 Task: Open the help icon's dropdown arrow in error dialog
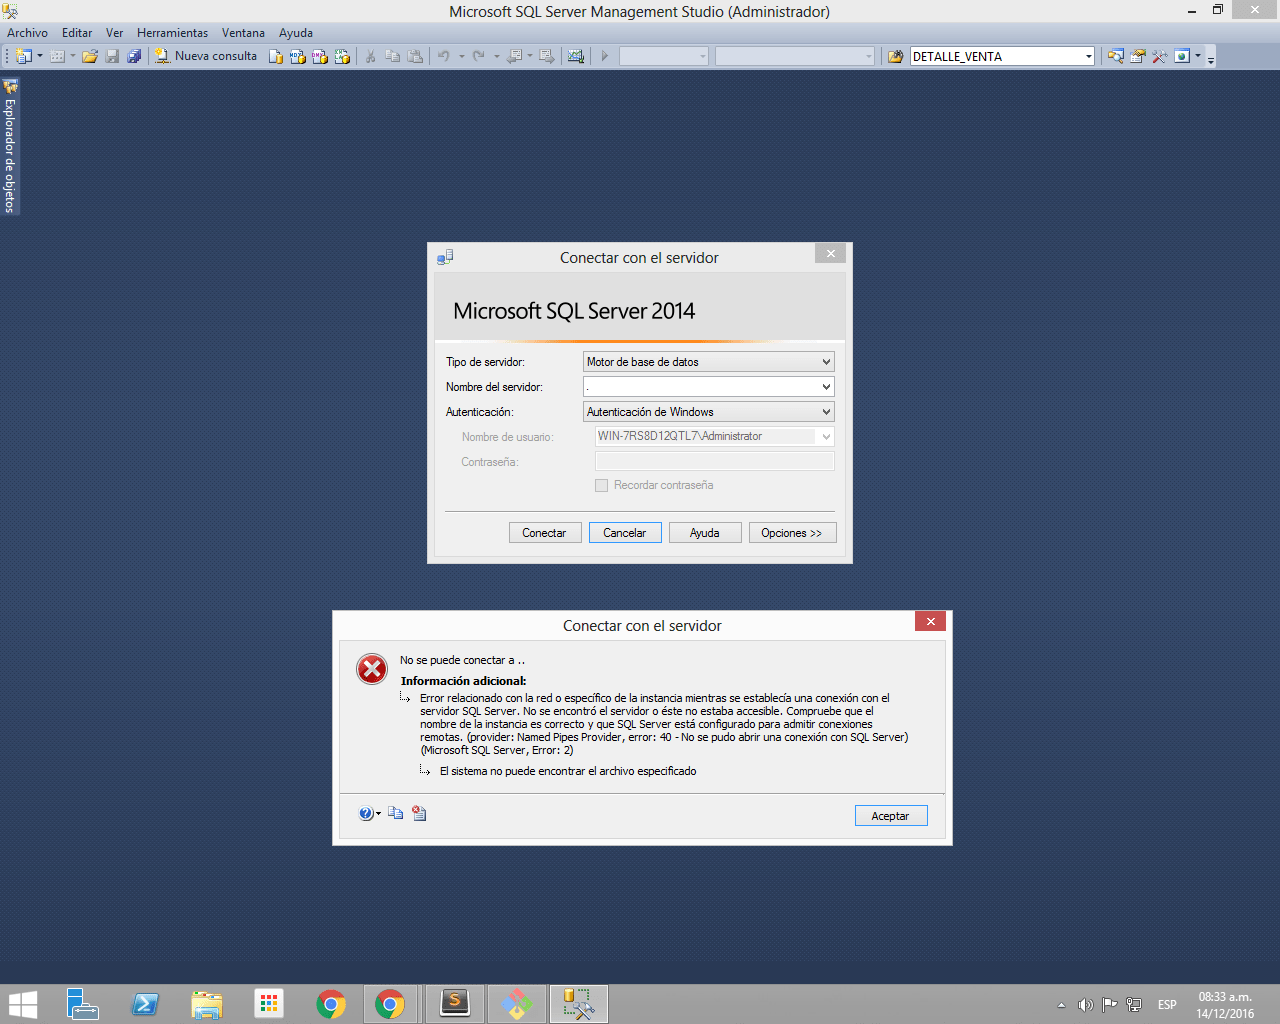[x=378, y=814]
